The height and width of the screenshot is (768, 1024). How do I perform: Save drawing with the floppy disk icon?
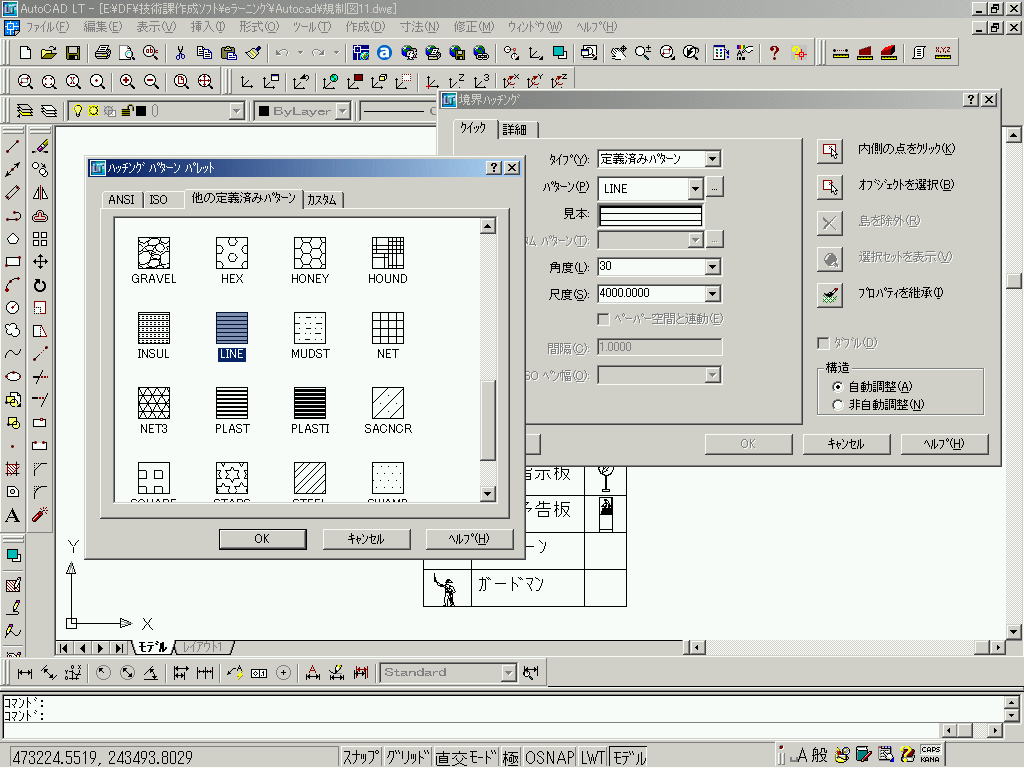72,53
